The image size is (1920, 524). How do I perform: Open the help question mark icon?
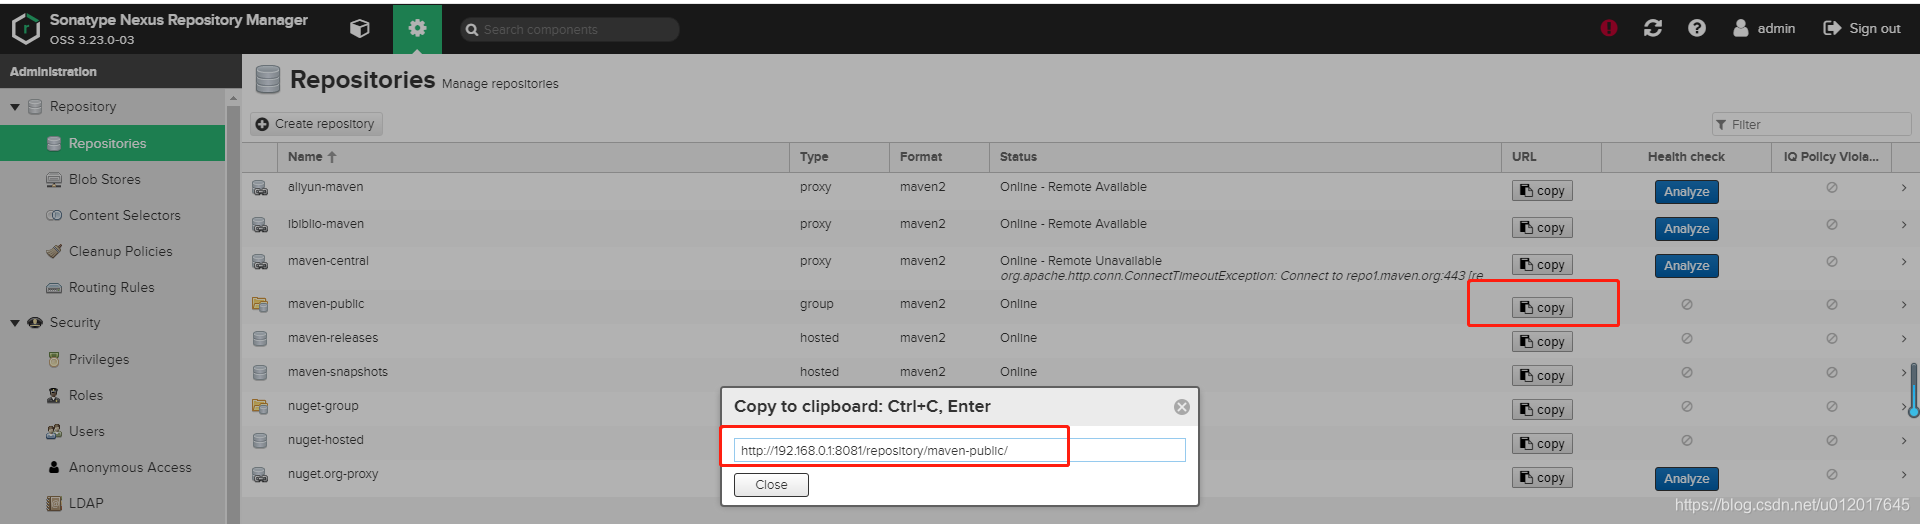1697,28
